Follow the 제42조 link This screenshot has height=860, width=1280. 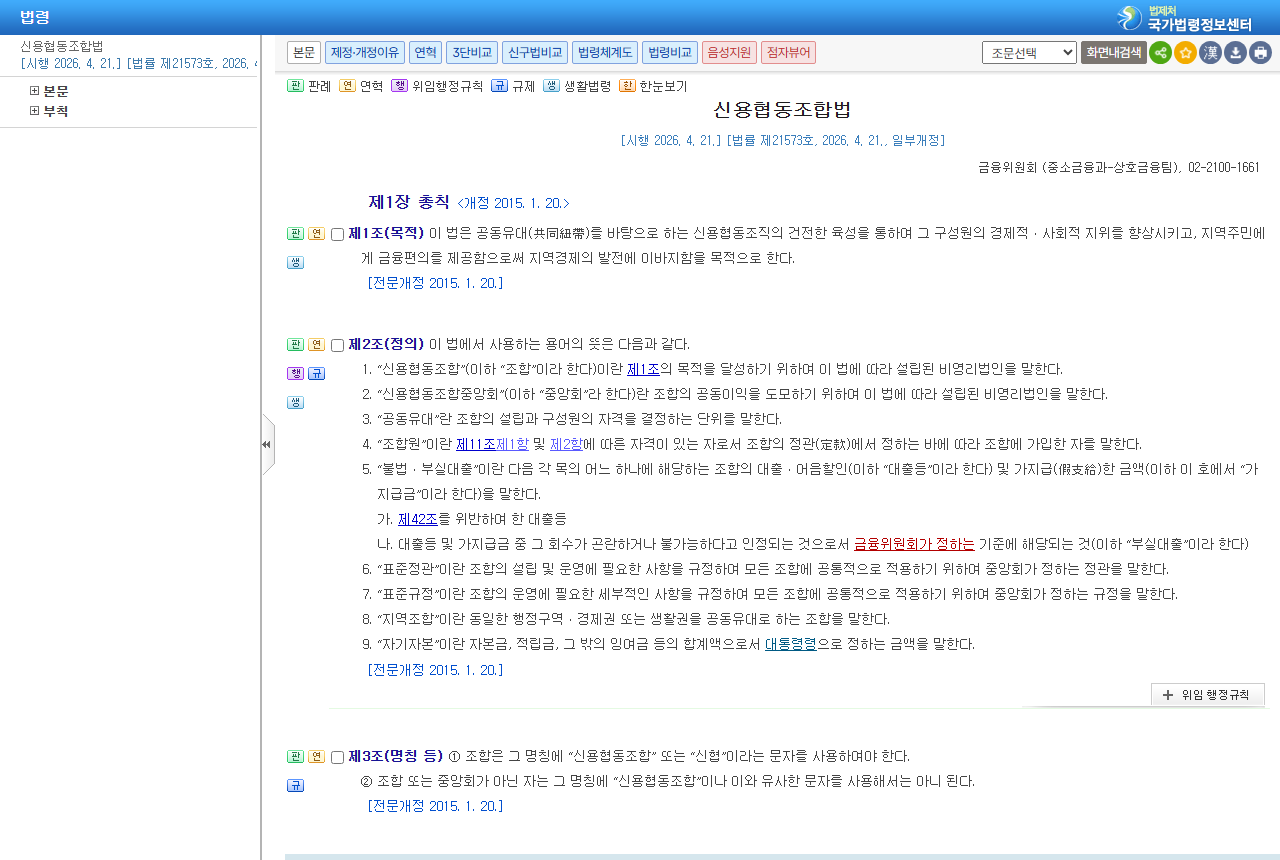coord(418,519)
